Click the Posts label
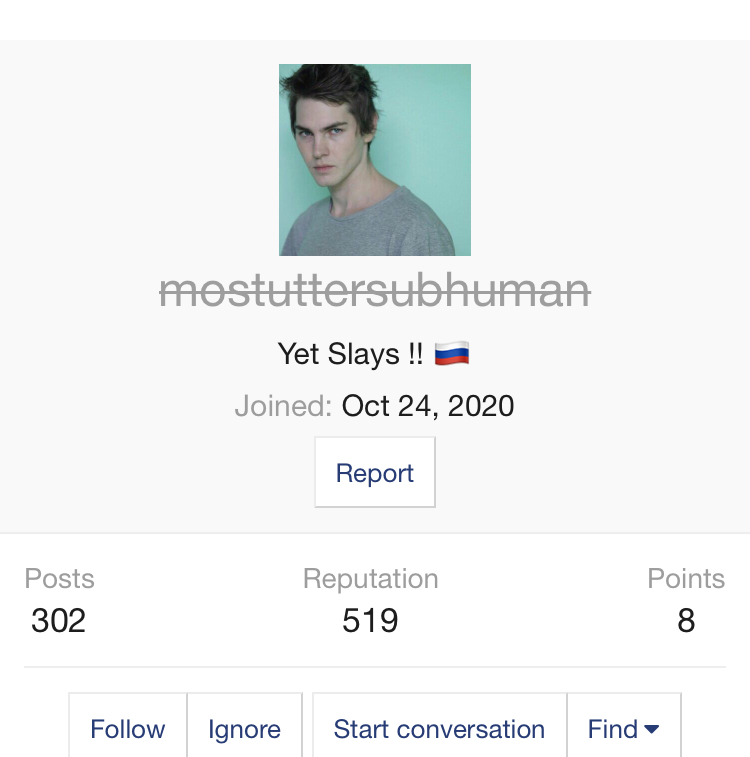750x757 pixels. coord(59,578)
